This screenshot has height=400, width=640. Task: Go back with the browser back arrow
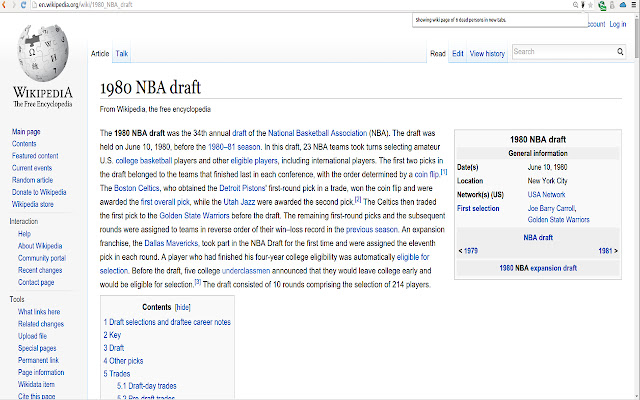pos(3,5)
